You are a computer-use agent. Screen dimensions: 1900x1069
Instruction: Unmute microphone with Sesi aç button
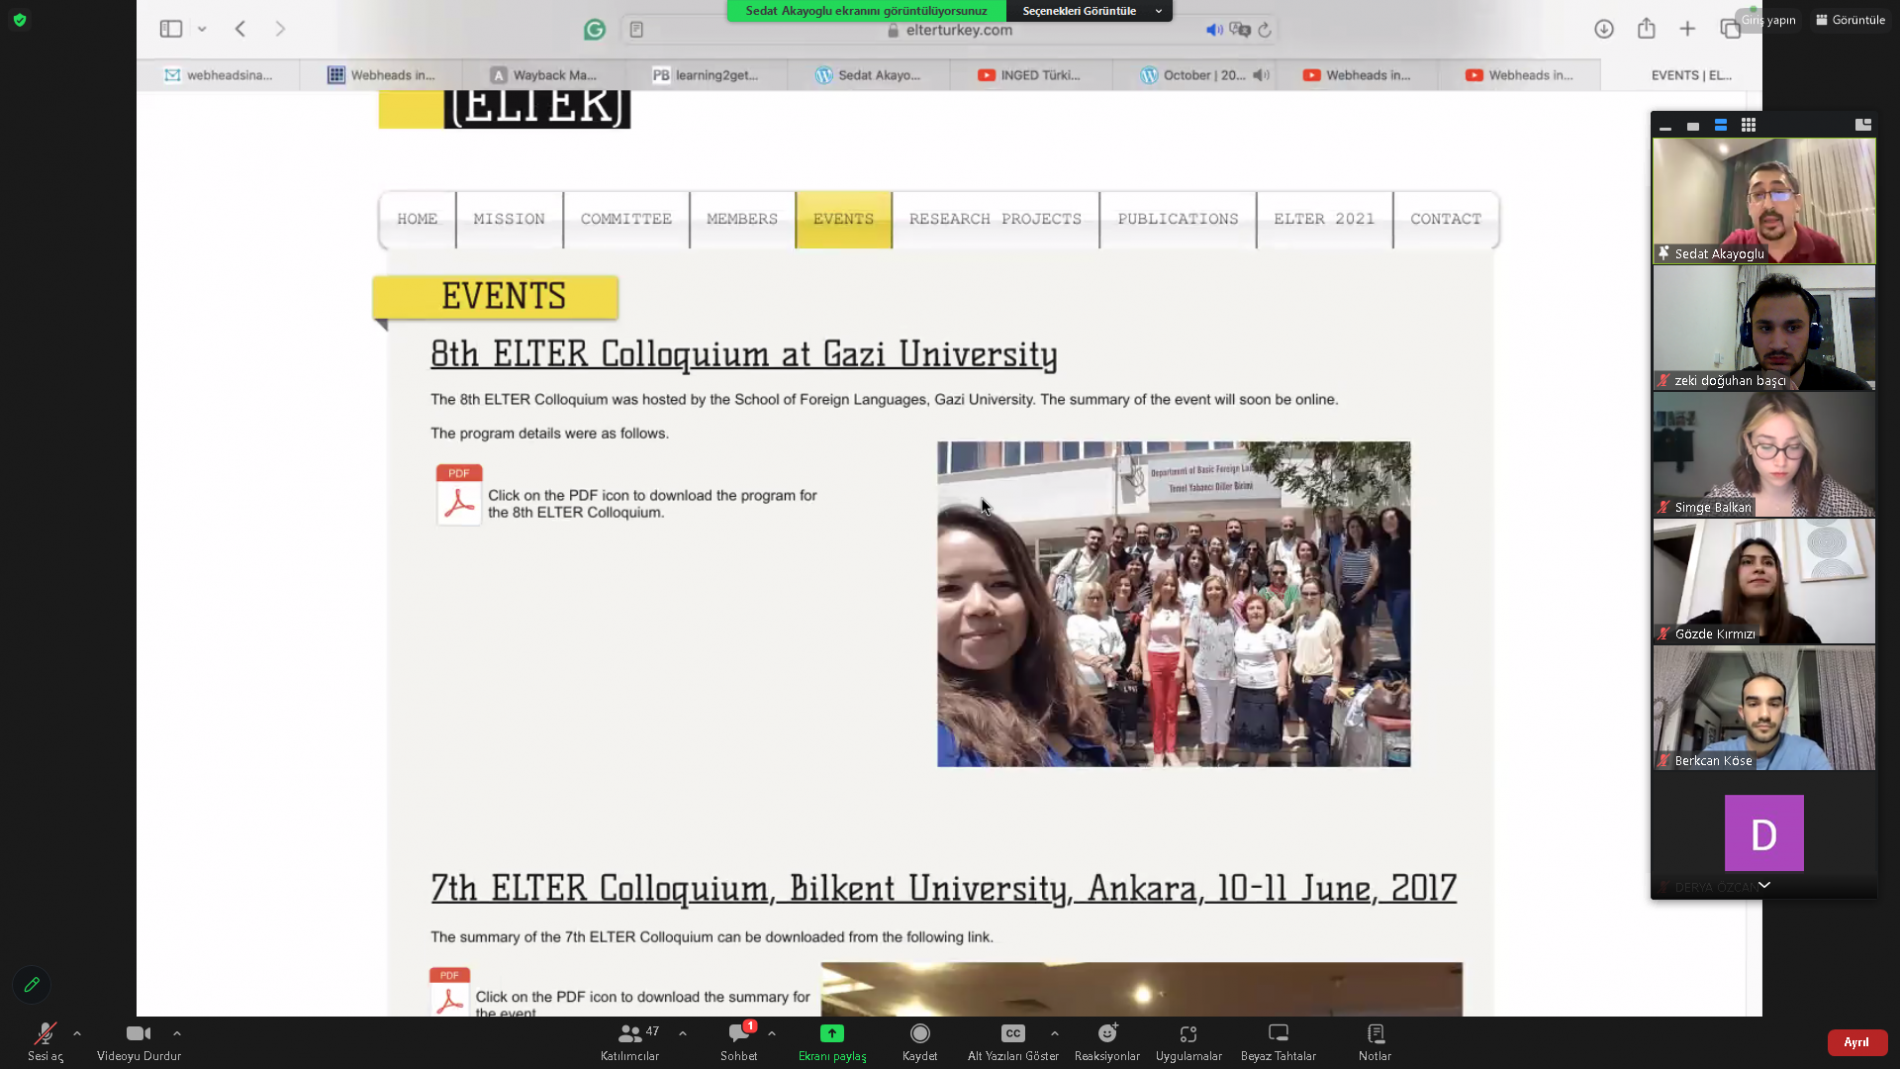tap(45, 1041)
